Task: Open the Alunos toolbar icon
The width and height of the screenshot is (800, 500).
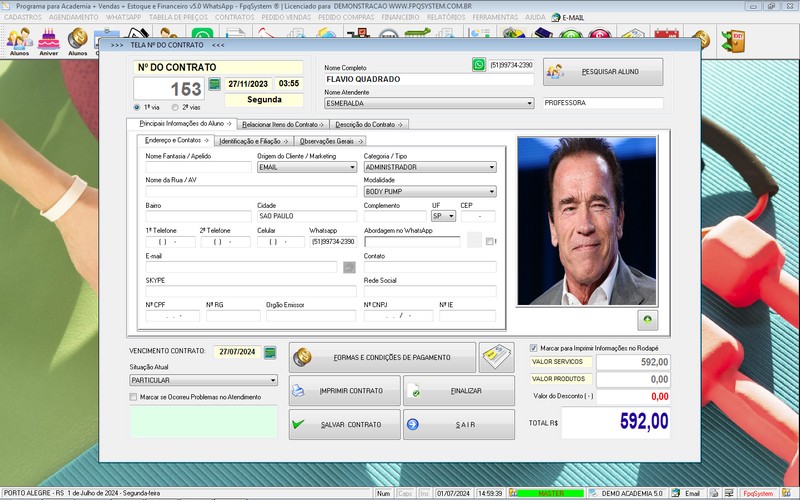Action: click(18, 41)
